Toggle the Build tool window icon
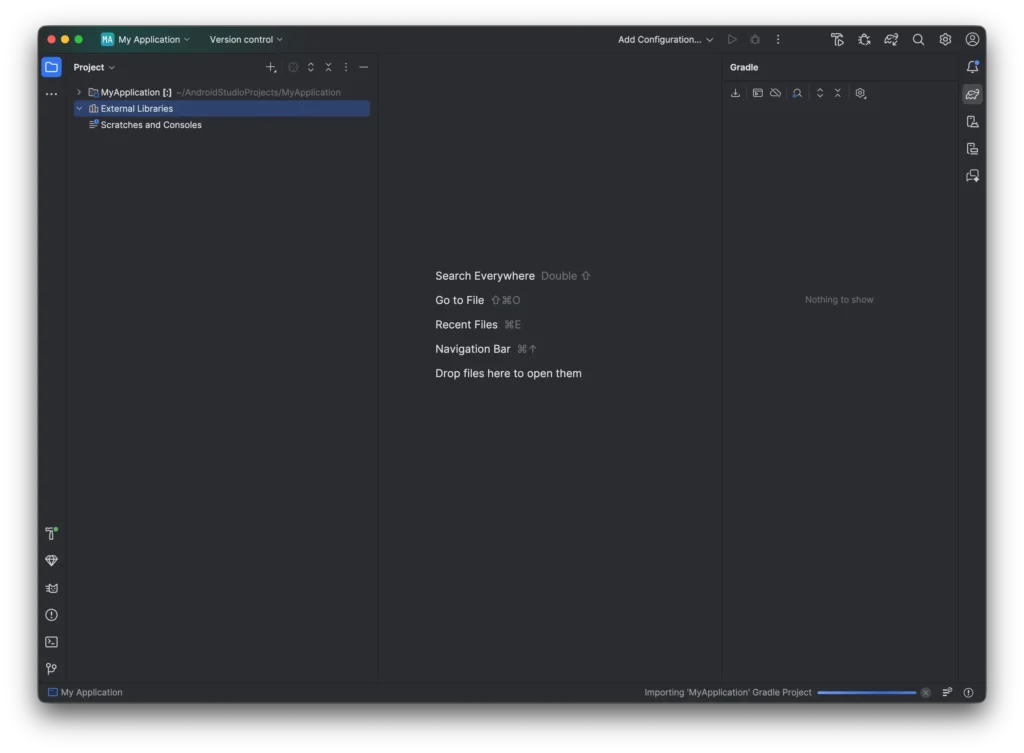 (x=51, y=533)
